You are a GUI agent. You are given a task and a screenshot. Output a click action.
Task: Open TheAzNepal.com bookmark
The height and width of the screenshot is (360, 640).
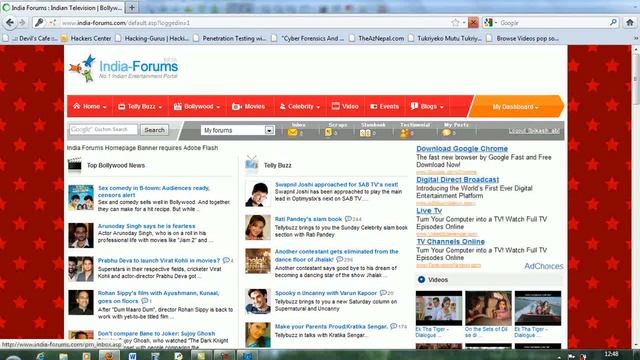[376, 38]
